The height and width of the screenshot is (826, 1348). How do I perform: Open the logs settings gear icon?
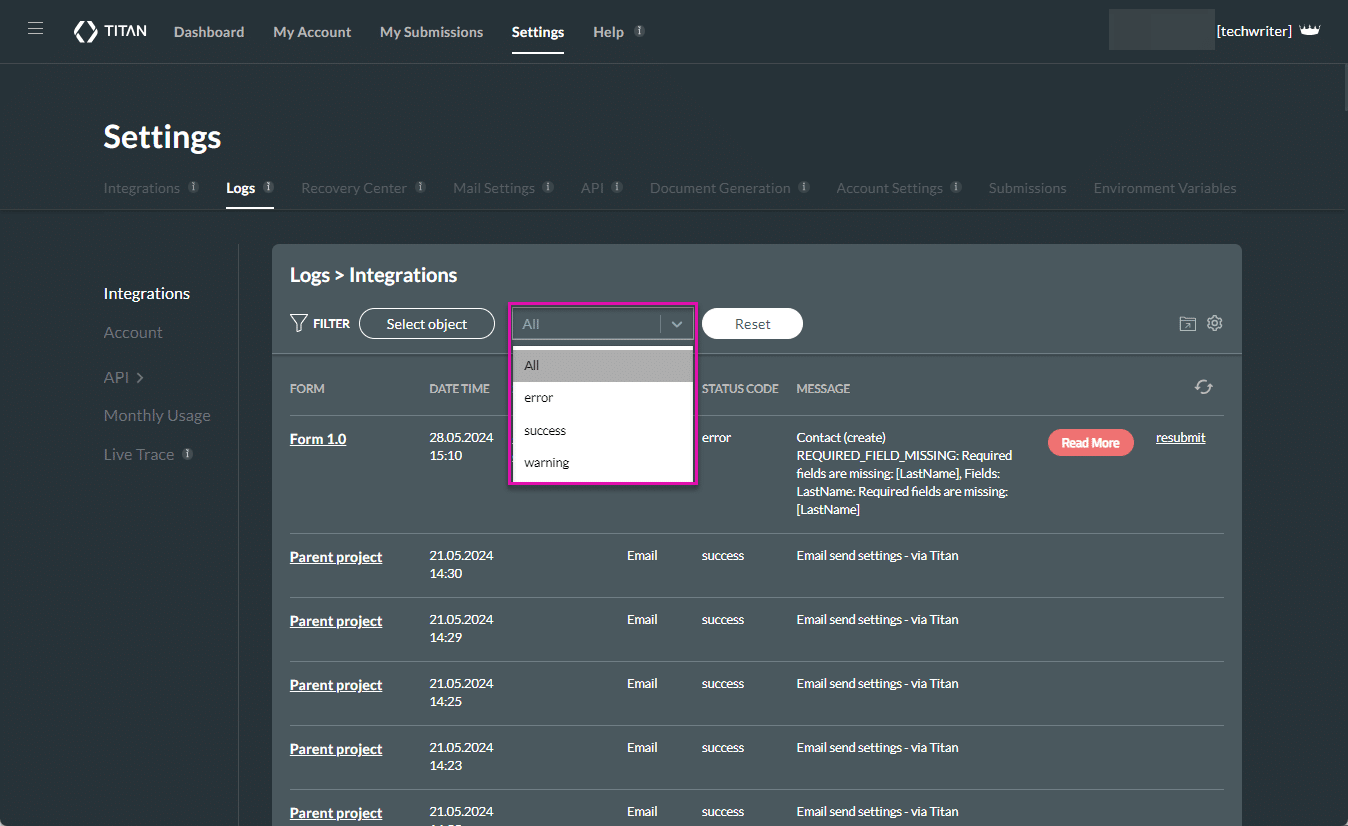pos(1214,323)
